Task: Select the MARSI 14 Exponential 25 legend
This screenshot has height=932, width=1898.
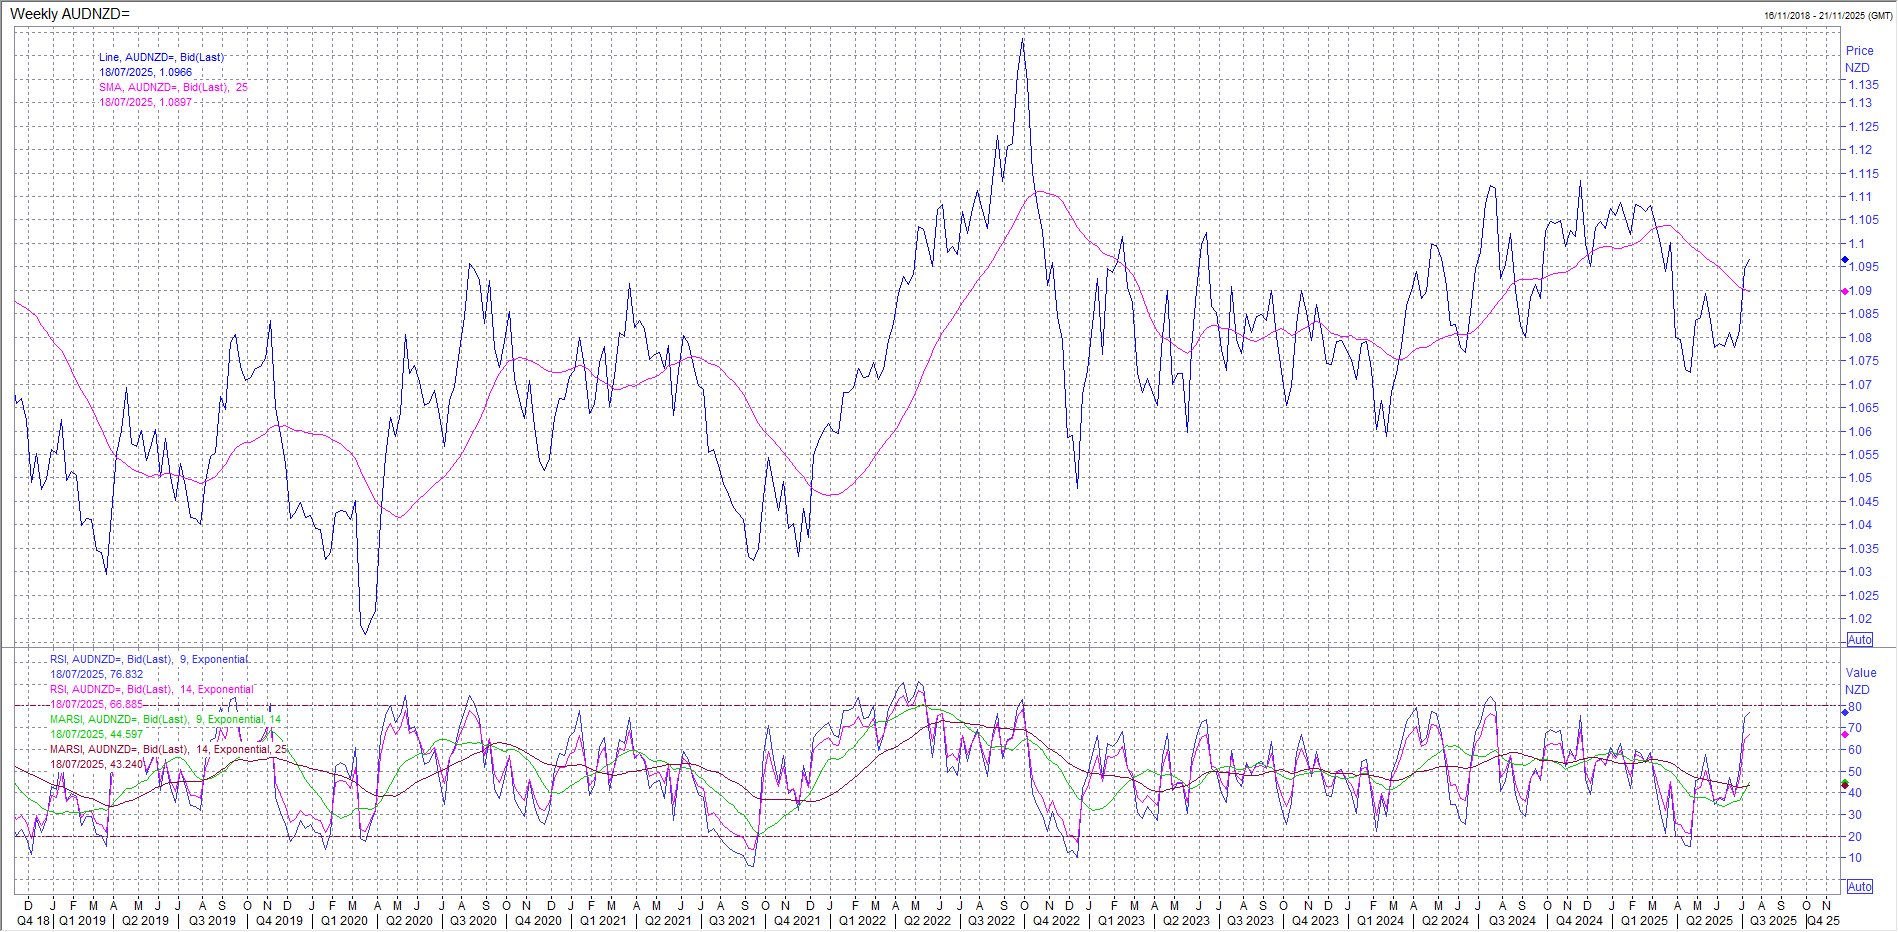Action: point(168,750)
